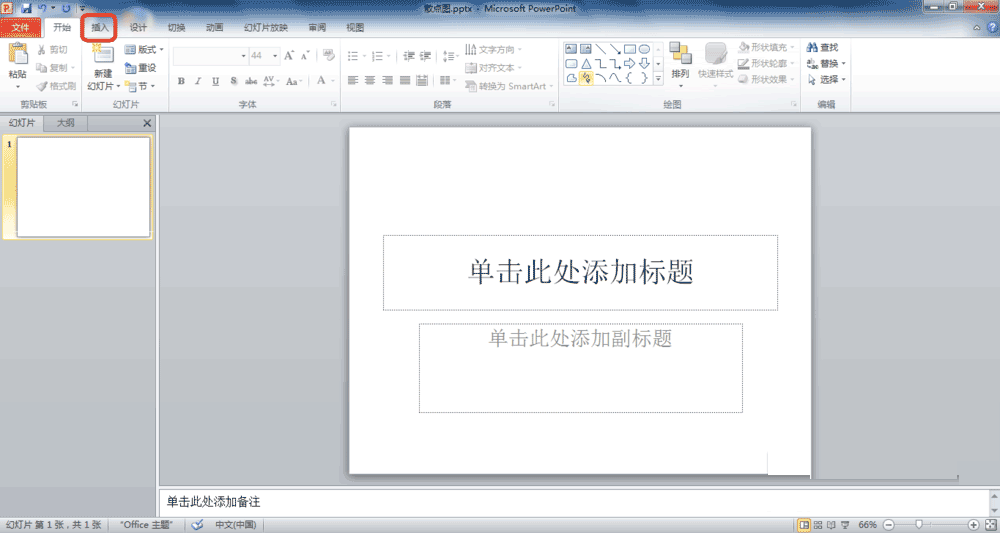Image resolution: width=1000 pixels, height=533 pixels.
Task: Switch to the Insert (插入) tab
Action: (x=99, y=27)
